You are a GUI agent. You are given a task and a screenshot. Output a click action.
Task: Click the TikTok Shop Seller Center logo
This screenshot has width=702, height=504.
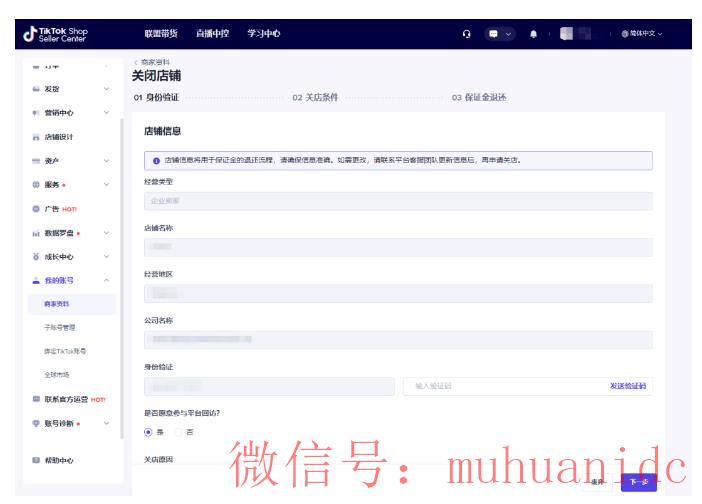coord(57,34)
